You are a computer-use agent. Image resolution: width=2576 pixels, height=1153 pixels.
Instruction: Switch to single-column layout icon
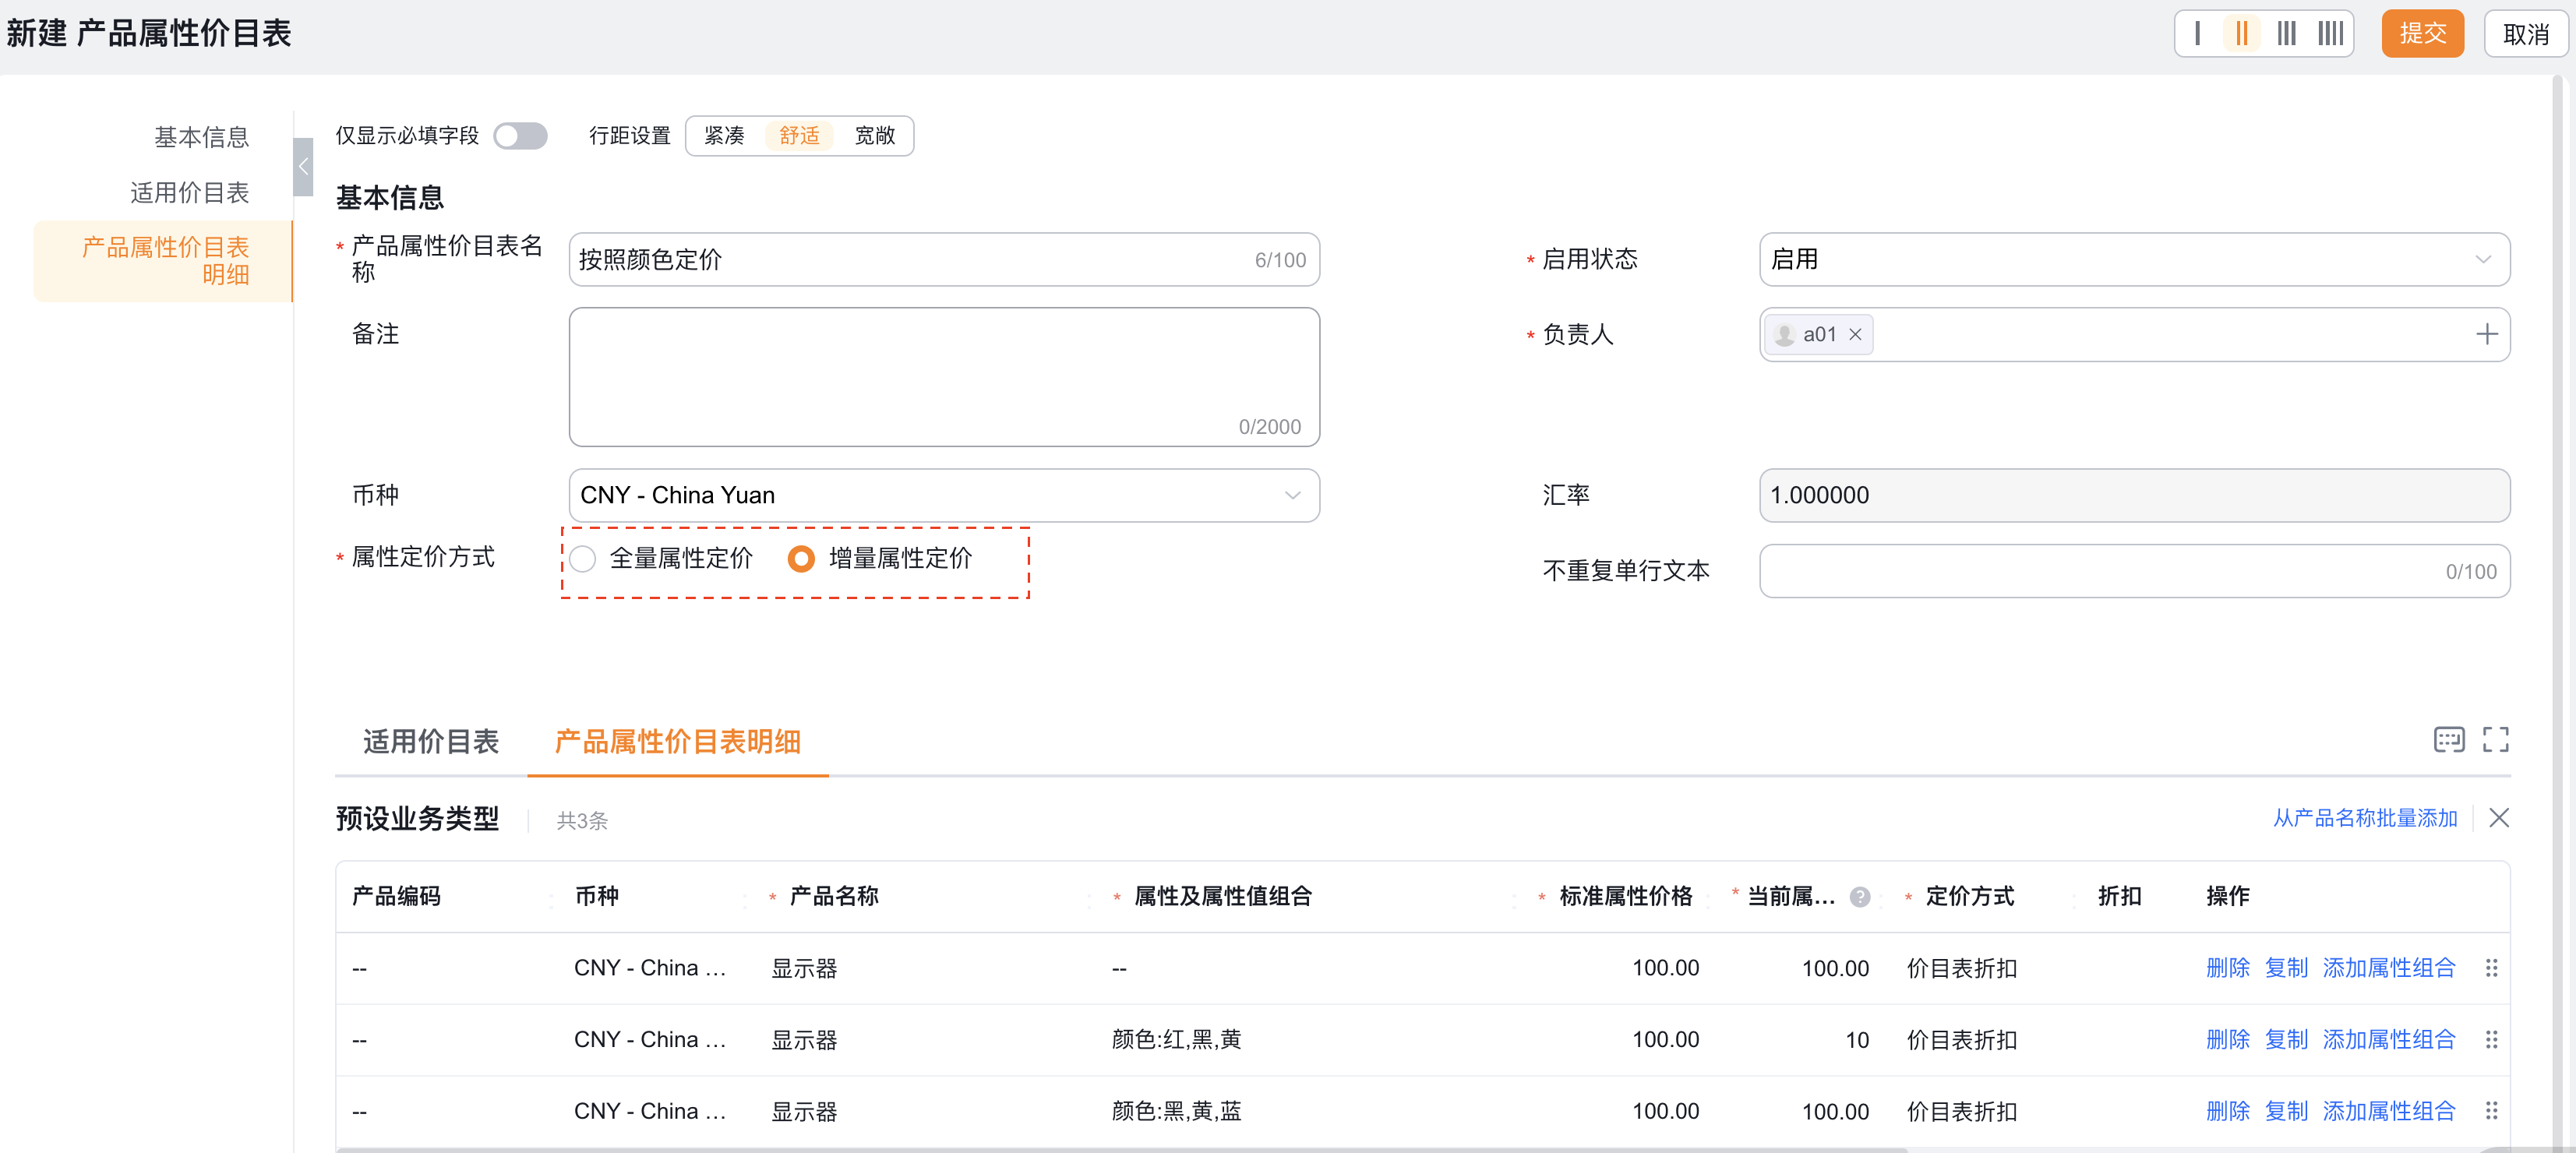coord(2197,34)
